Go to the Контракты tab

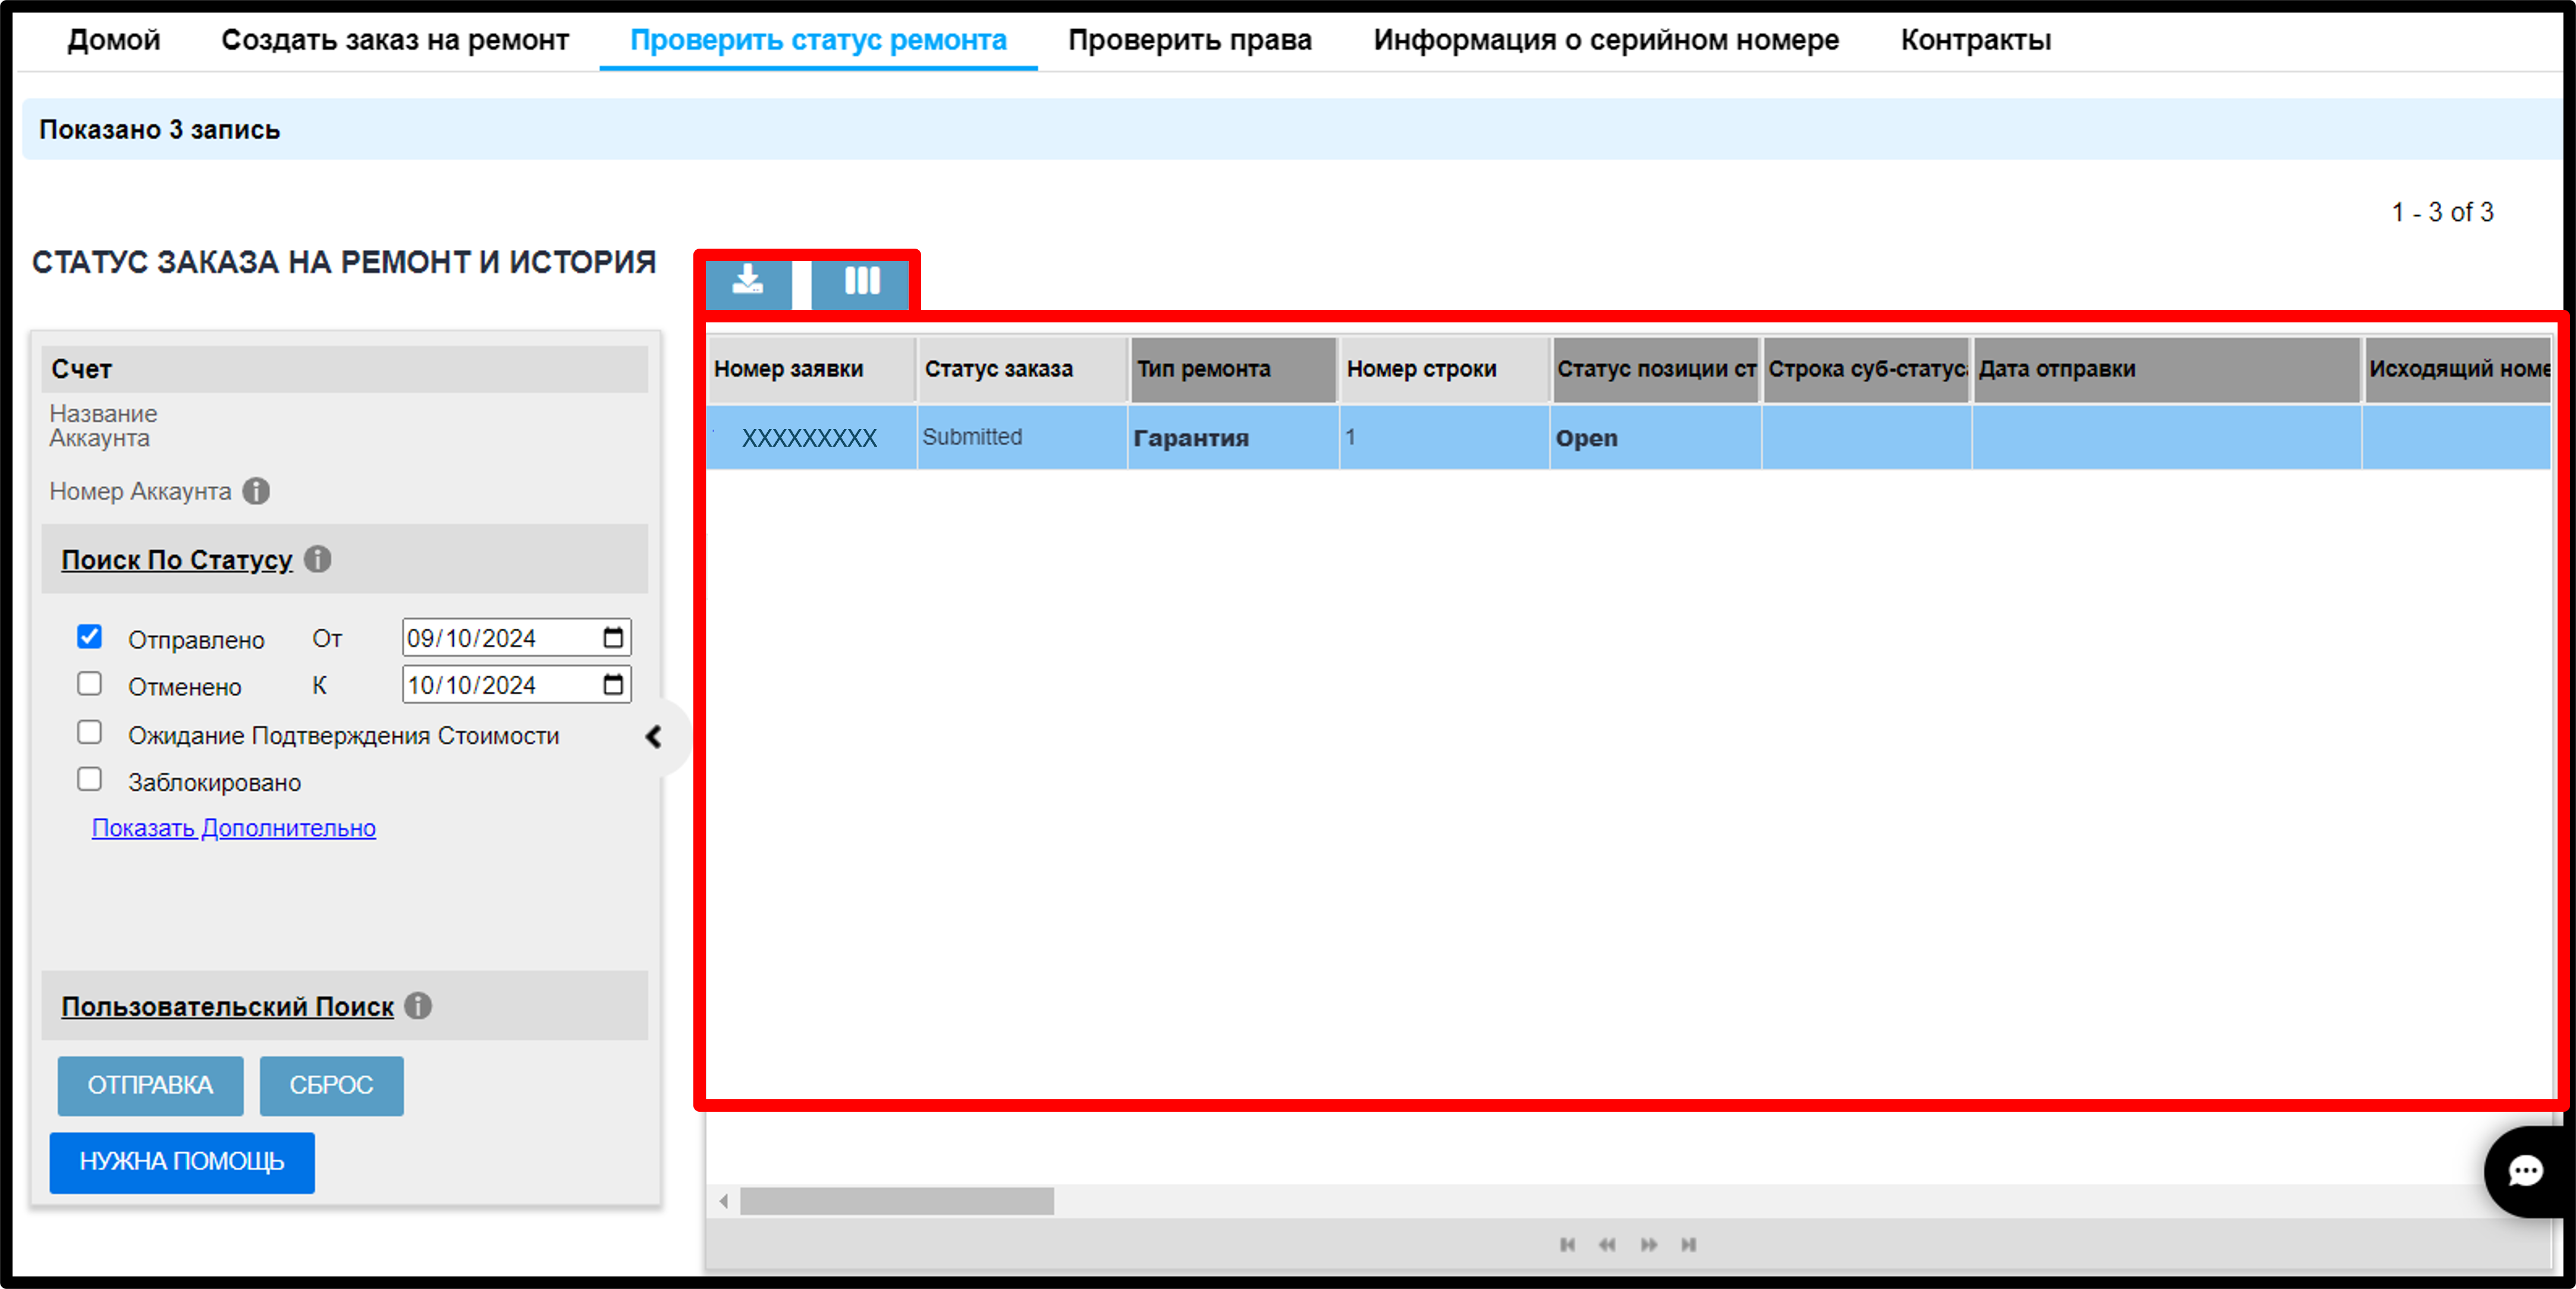tap(1975, 40)
